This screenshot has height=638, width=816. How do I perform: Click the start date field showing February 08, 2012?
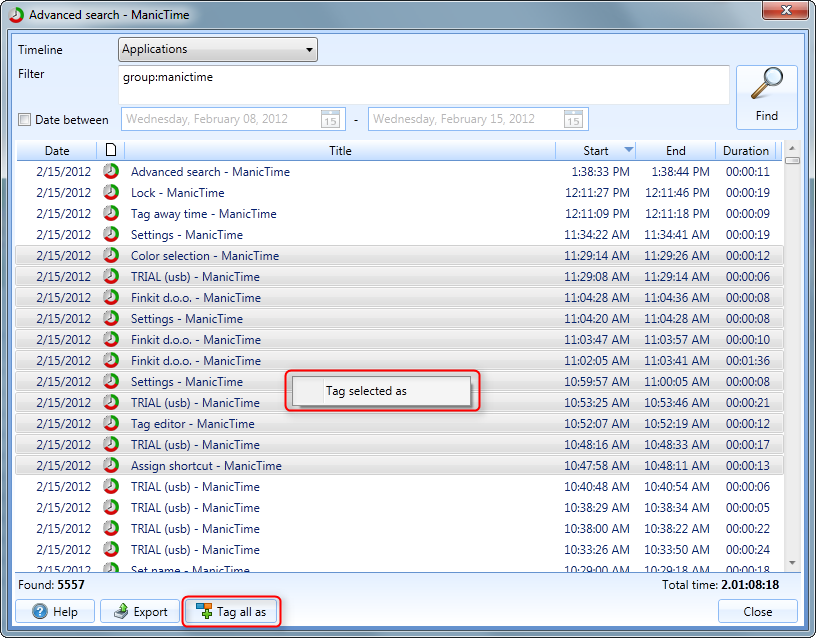233,119
